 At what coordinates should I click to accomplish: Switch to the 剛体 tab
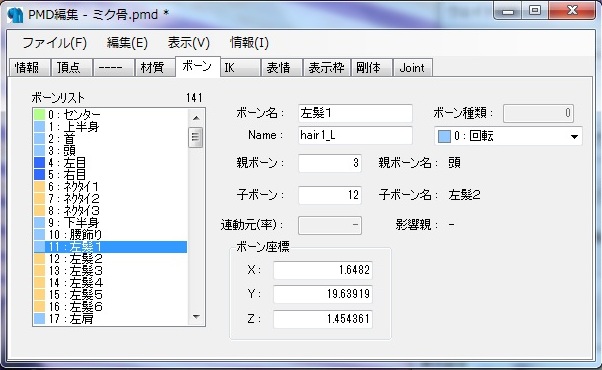(x=371, y=68)
